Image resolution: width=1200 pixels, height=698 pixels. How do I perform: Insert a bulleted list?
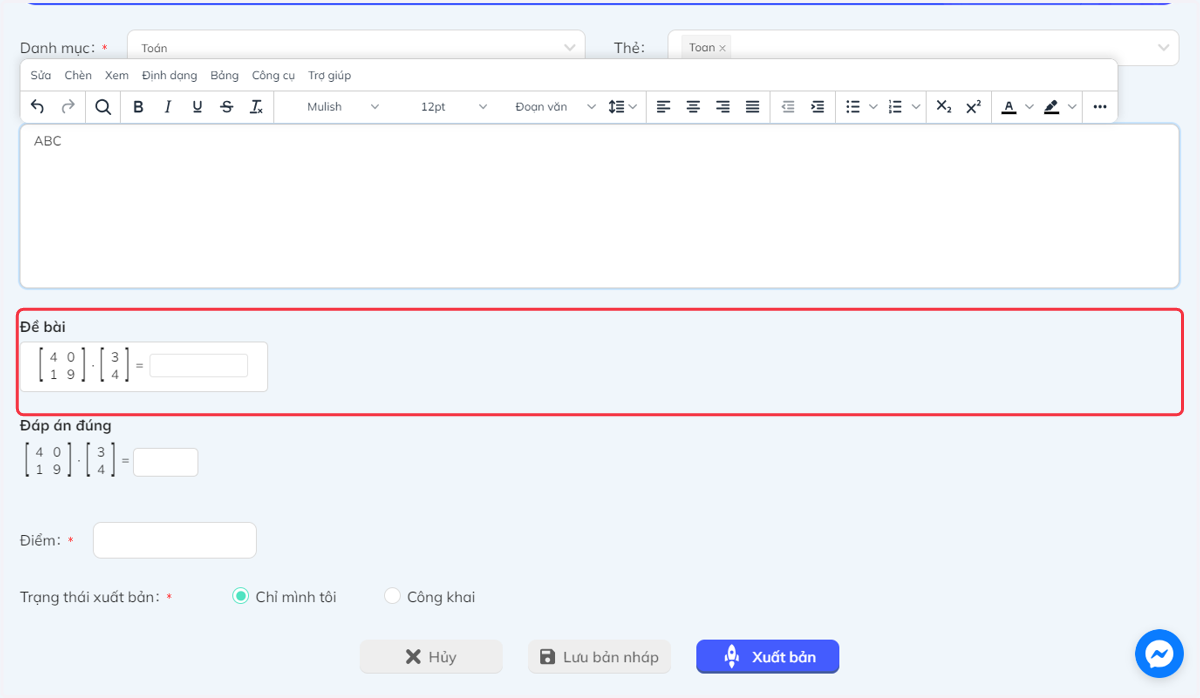[853, 107]
